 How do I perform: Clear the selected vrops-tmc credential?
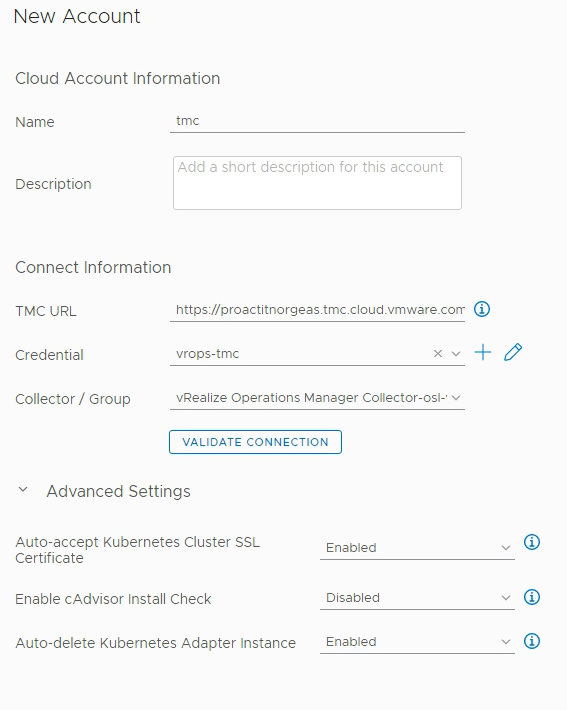(437, 354)
